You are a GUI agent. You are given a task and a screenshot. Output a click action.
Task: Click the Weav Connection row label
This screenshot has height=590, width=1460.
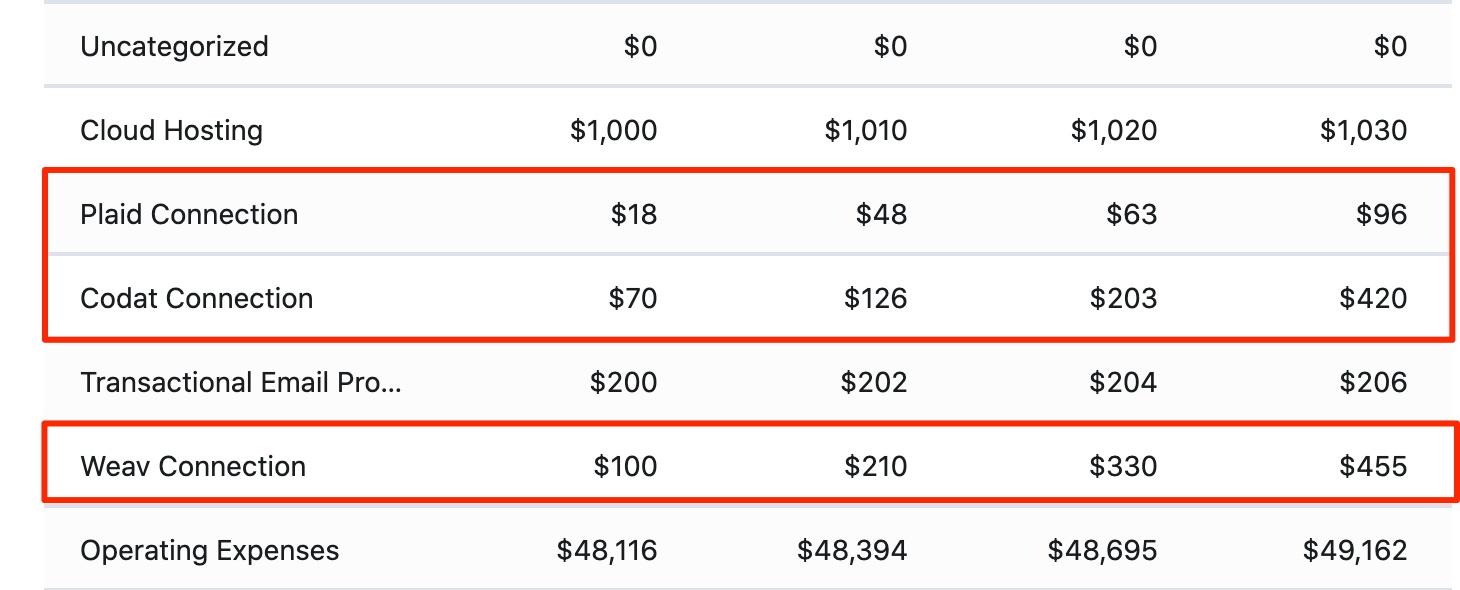click(193, 467)
